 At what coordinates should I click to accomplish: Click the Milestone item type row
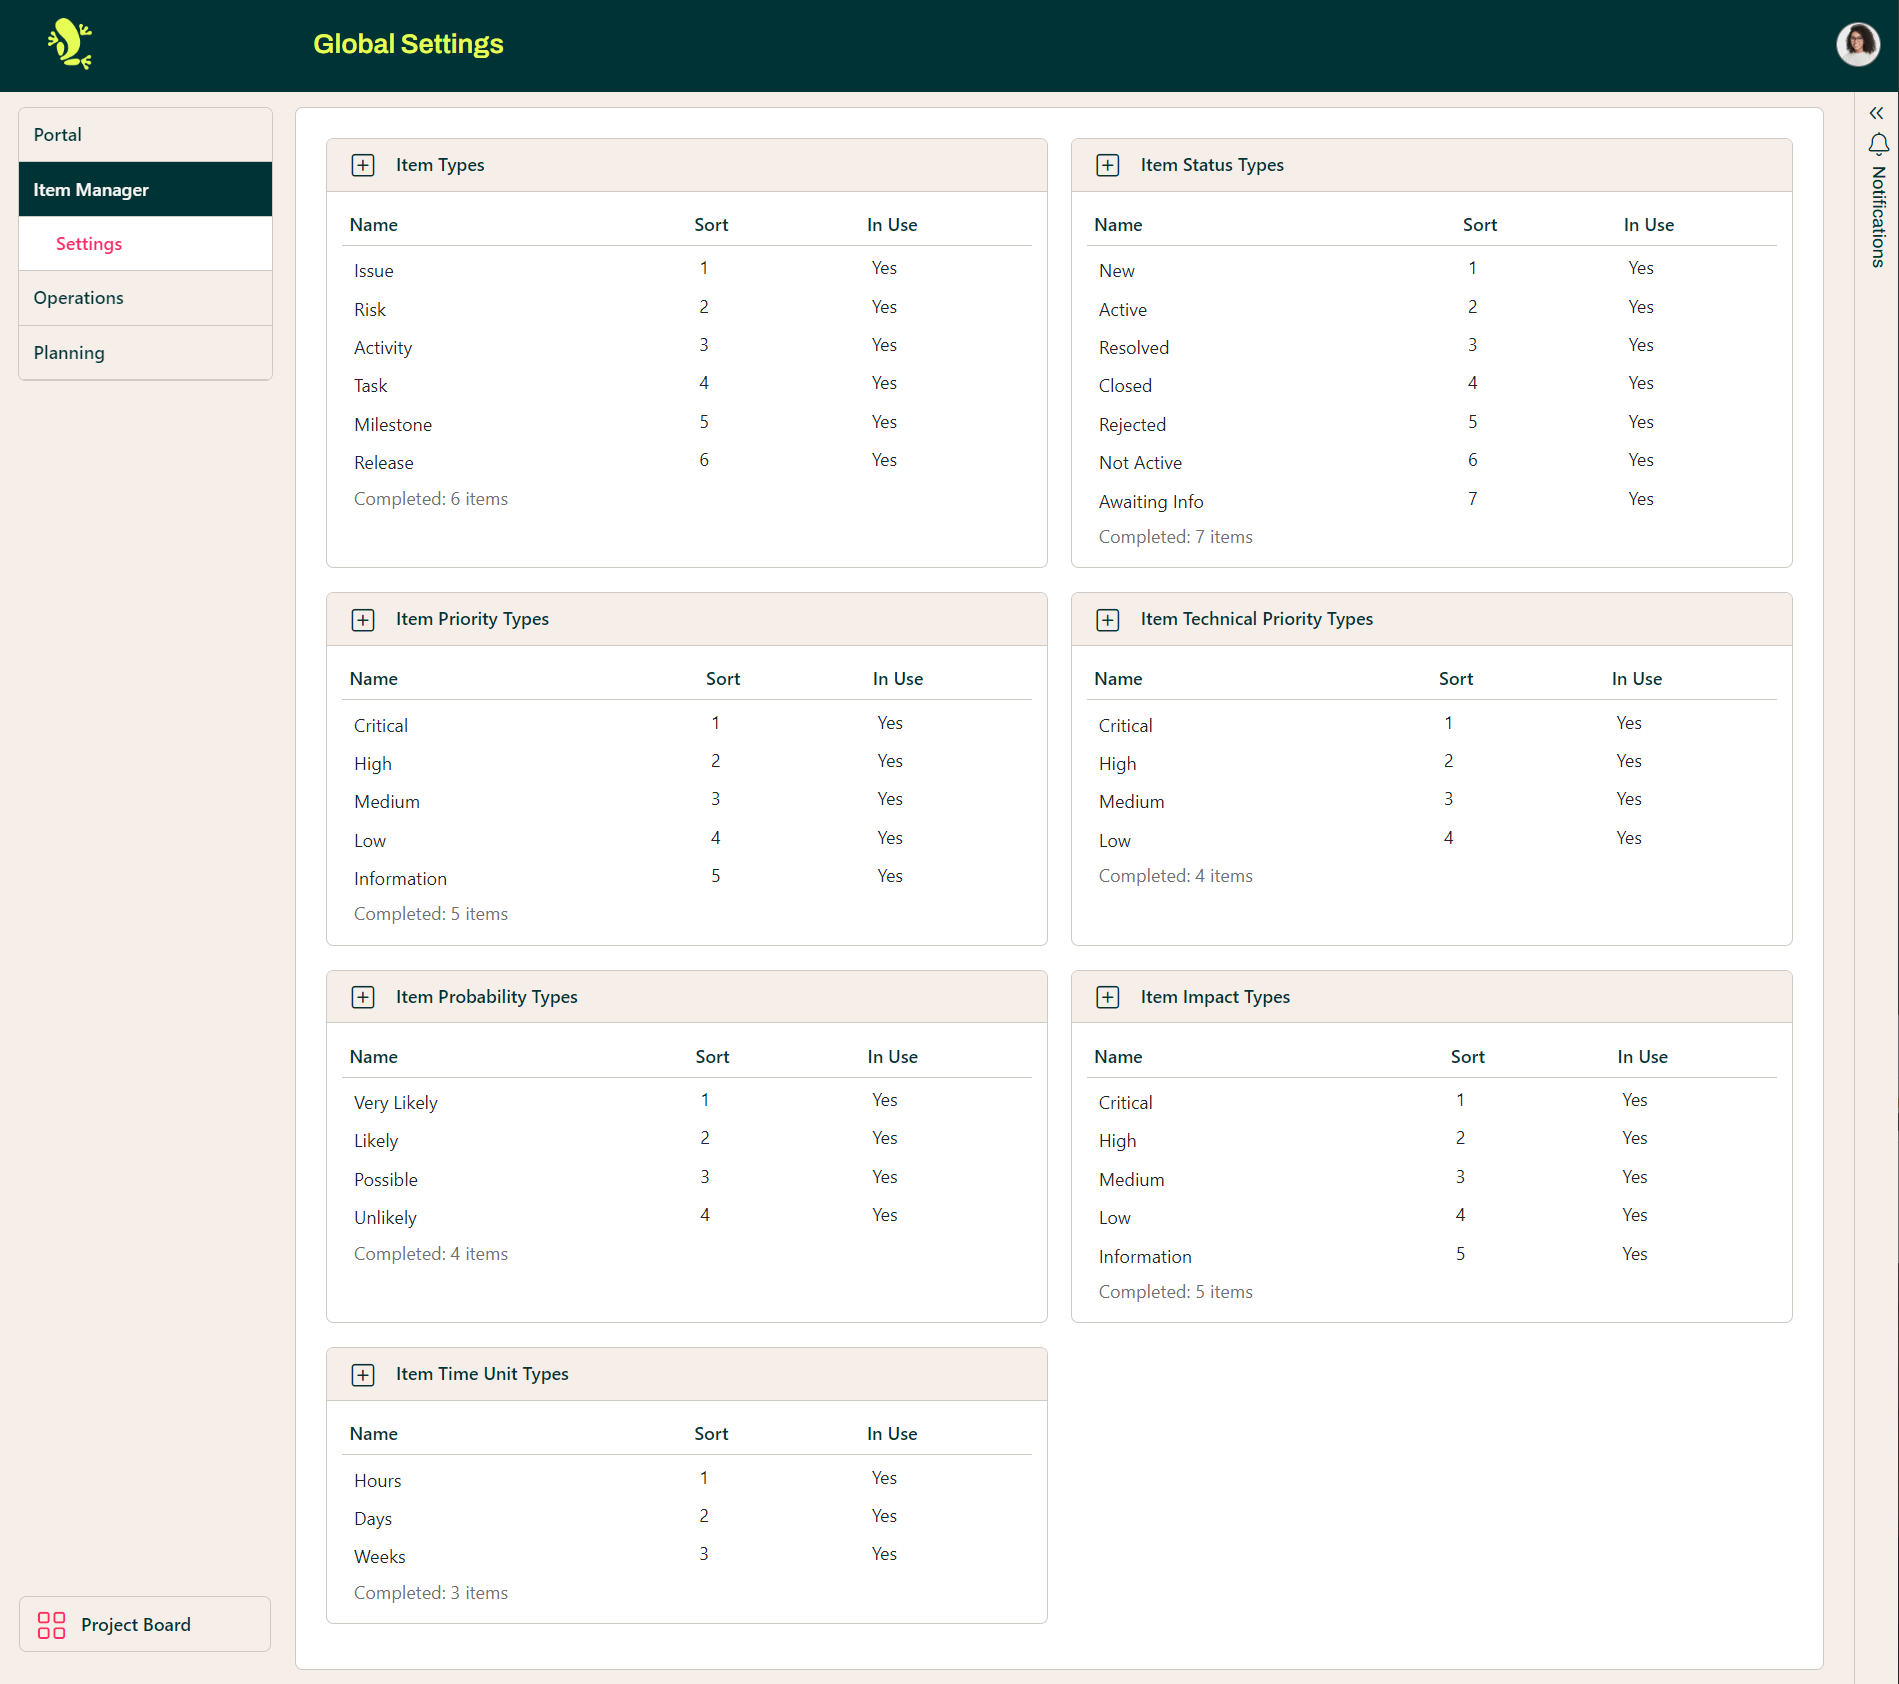click(x=393, y=424)
